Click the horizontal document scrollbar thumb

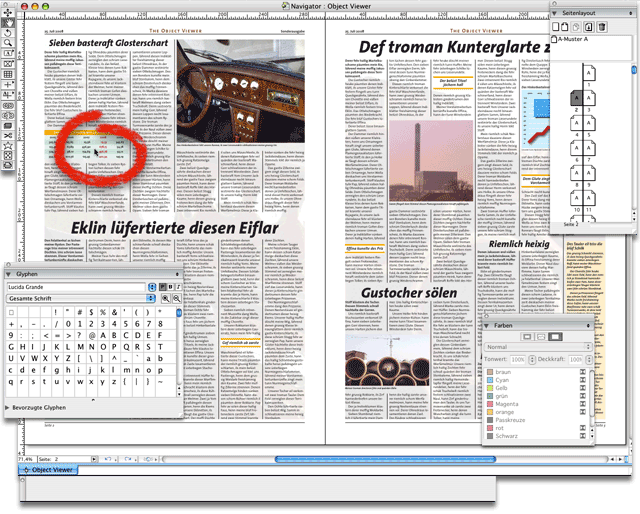(x=385, y=460)
